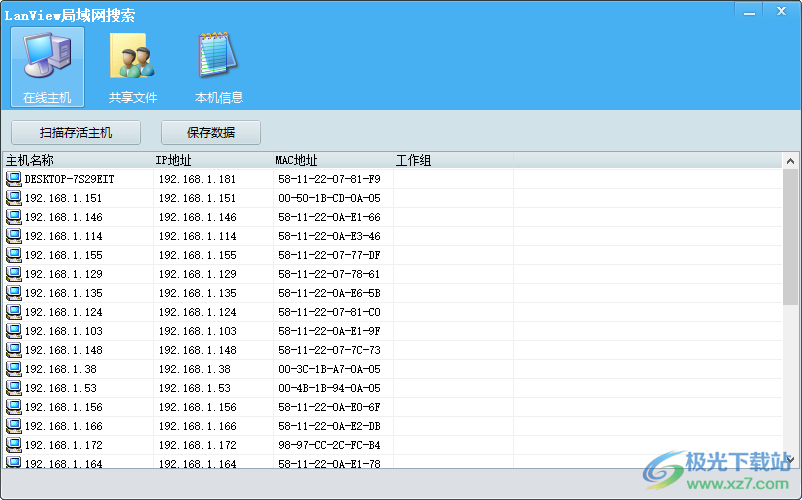The width and height of the screenshot is (802, 500).
Task: Minimize the LanView window
Action: pos(749,12)
